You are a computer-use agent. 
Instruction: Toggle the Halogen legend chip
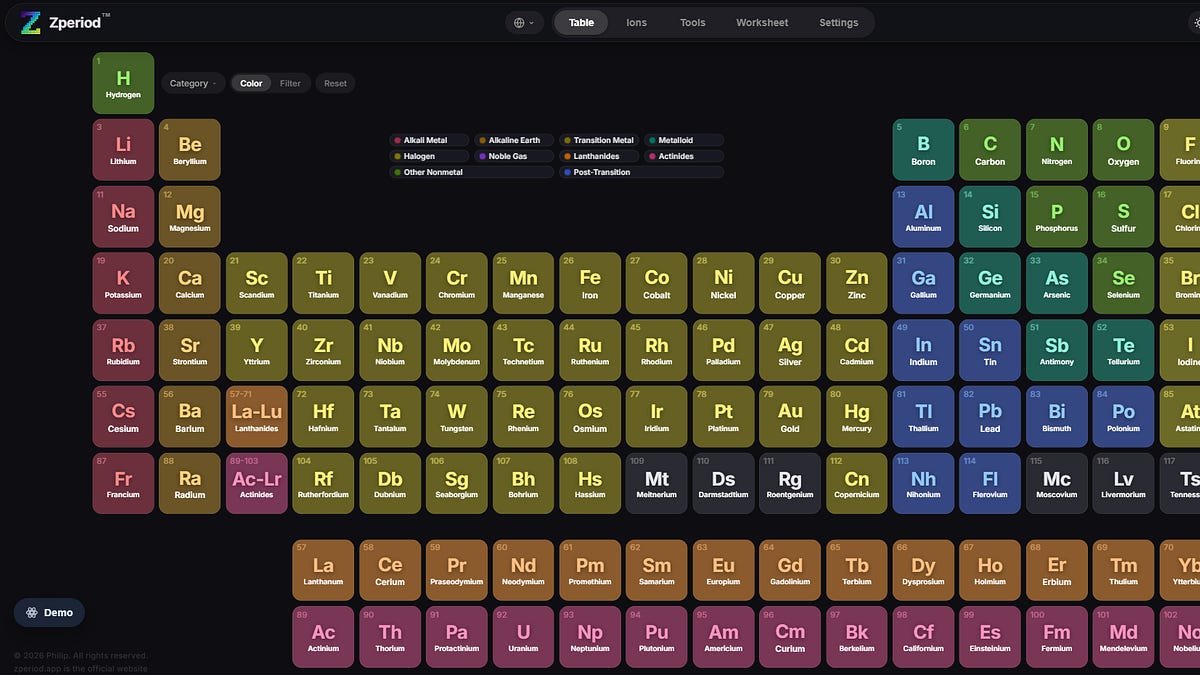pos(429,156)
